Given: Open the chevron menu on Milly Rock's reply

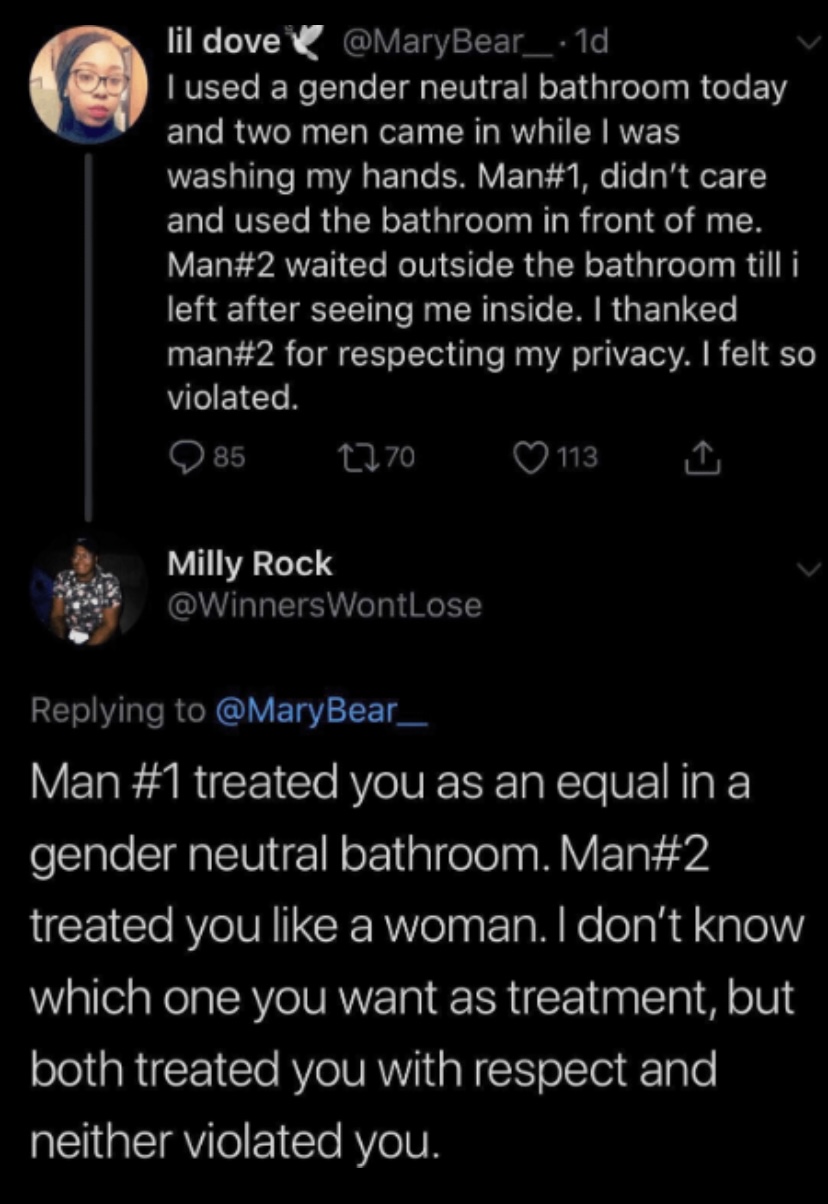Looking at the screenshot, I should click(803, 568).
